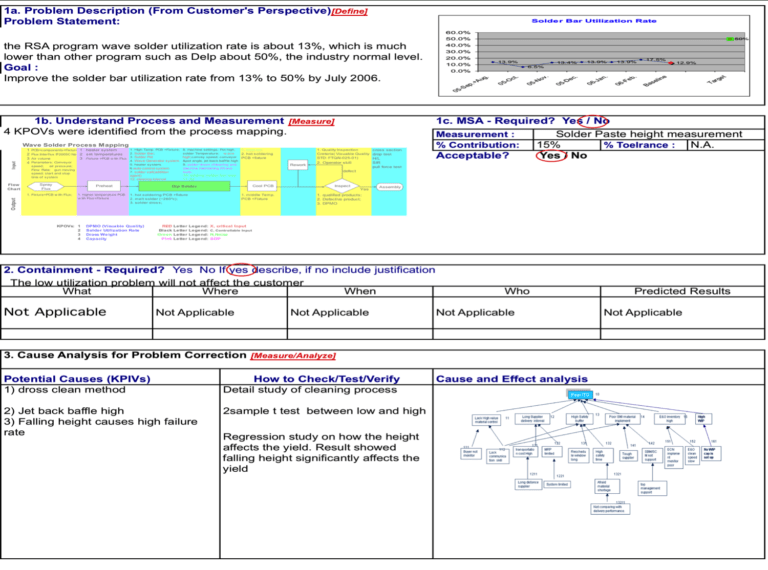Select the Rework box in process map
Screen dimensions: 768x570
click(x=298, y=165)
